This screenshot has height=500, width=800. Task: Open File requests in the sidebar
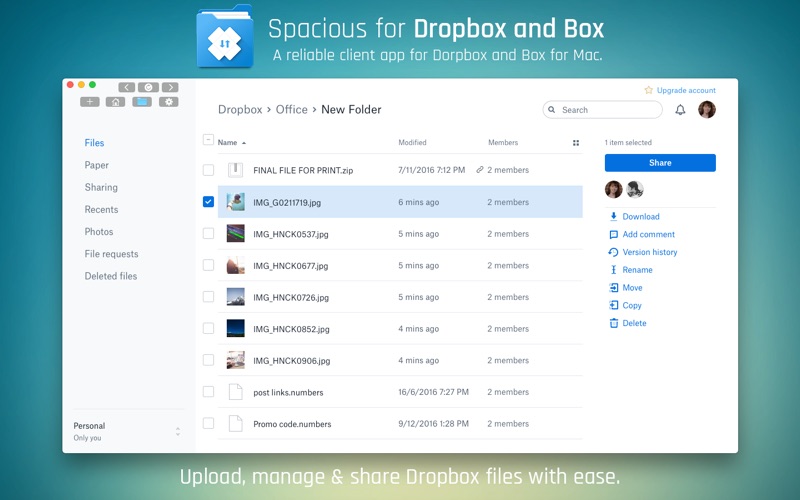click(x=111, y=254)
